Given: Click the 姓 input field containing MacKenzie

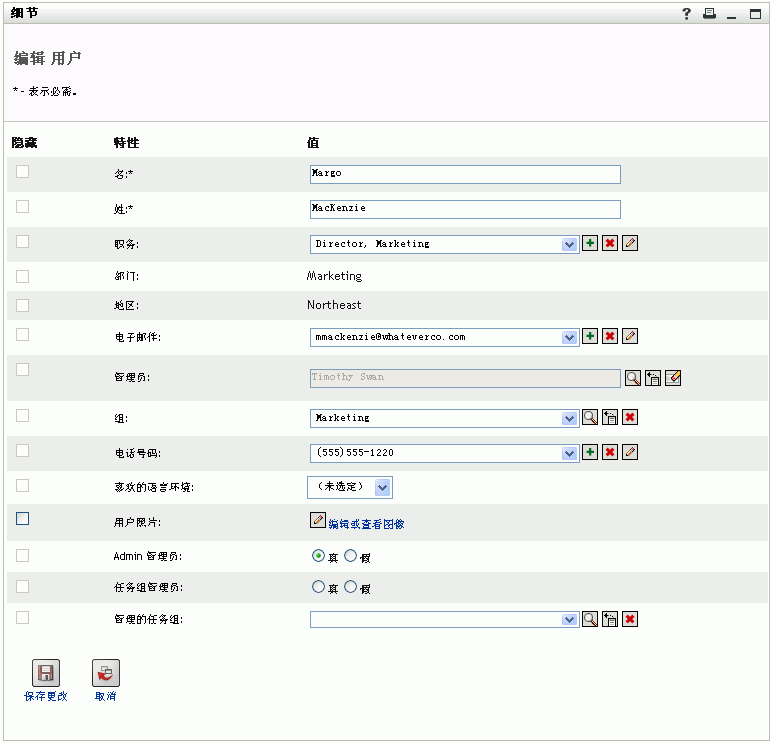Looking at the screenshot, I should click(x=465, y=209).
